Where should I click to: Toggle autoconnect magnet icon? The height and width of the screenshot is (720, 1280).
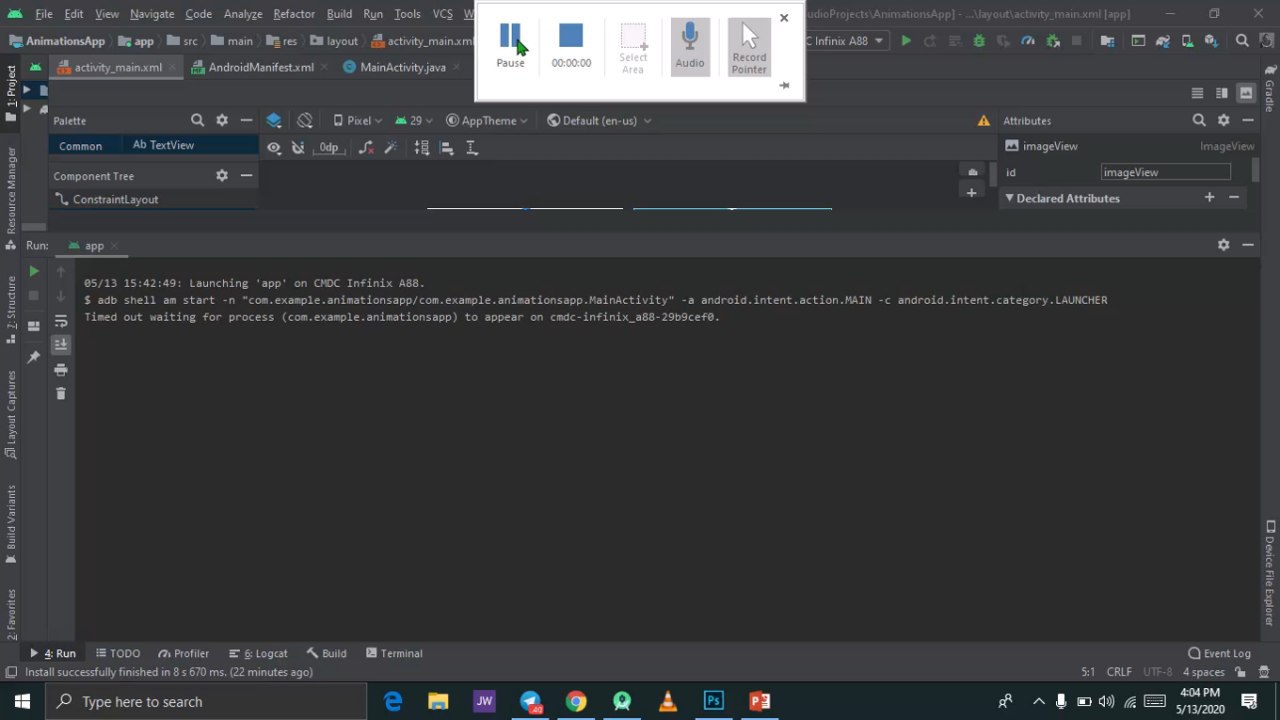tap(298, 148)
